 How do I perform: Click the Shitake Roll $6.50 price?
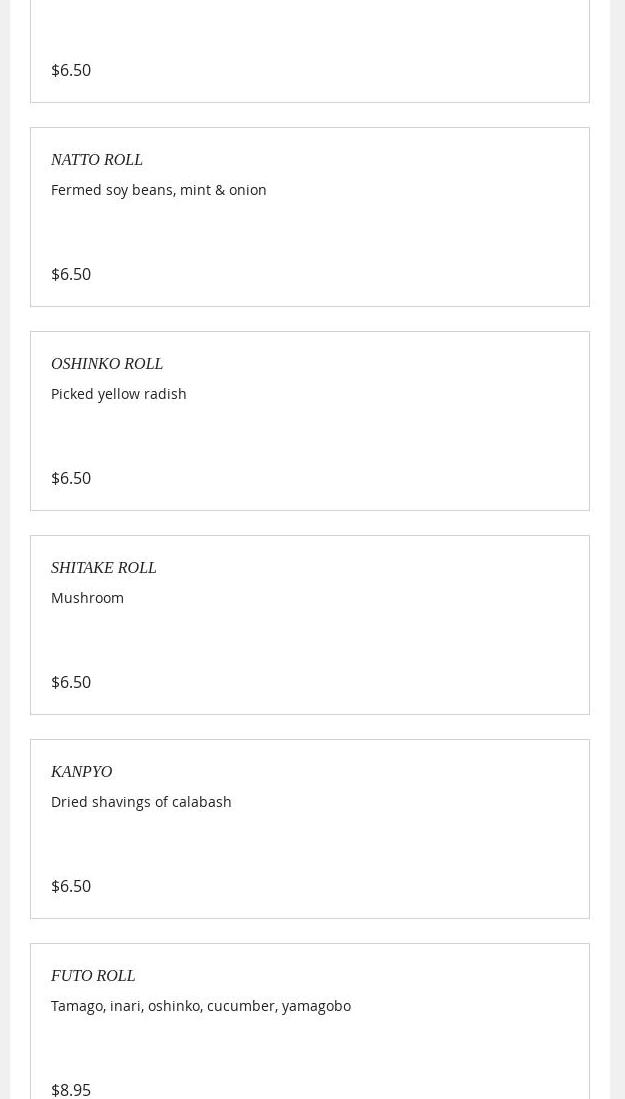pyautogui.click(x=71, y=682)
